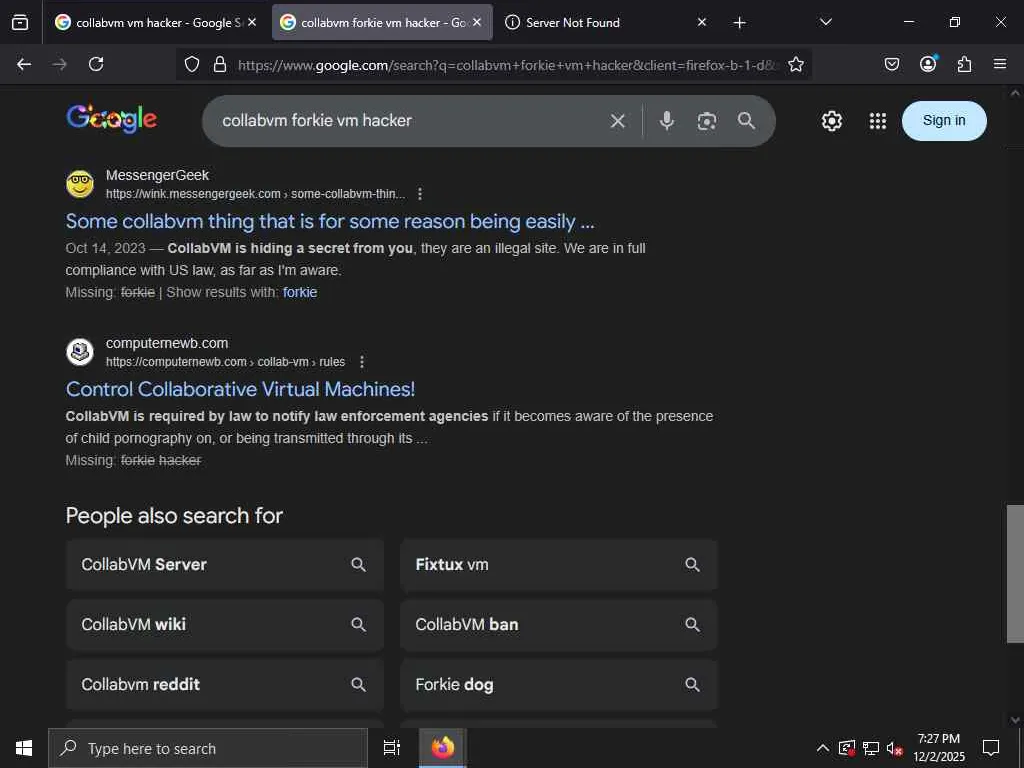
Task: Close the 'Server Not Found' tab
Action: coord(701,22)
